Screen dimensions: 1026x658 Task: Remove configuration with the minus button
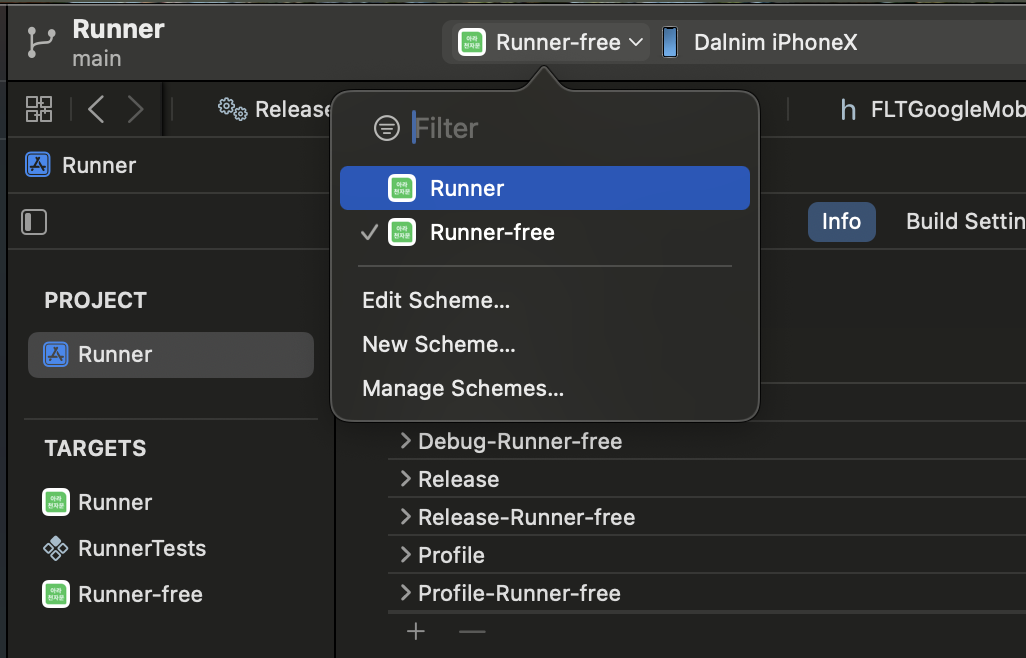472,631
